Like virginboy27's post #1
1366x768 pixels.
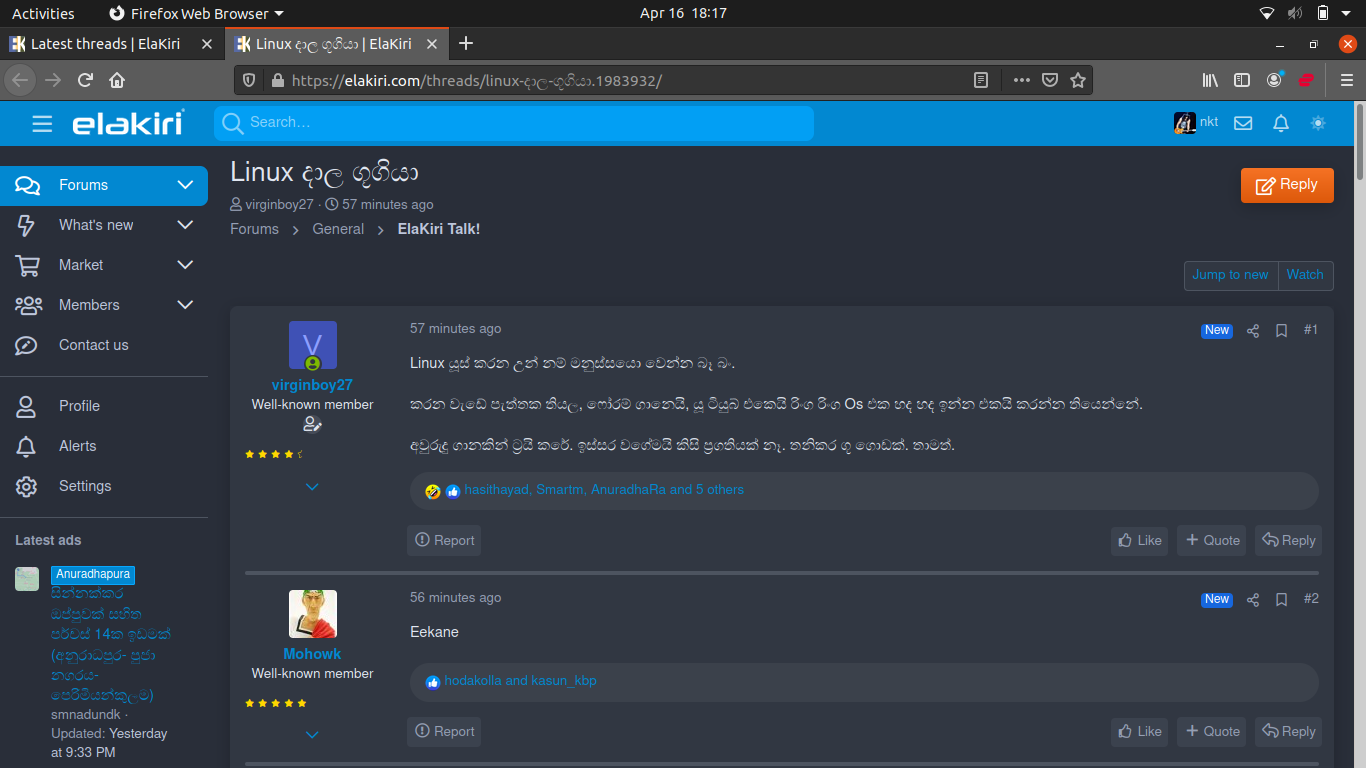(x=1140, y=541)
